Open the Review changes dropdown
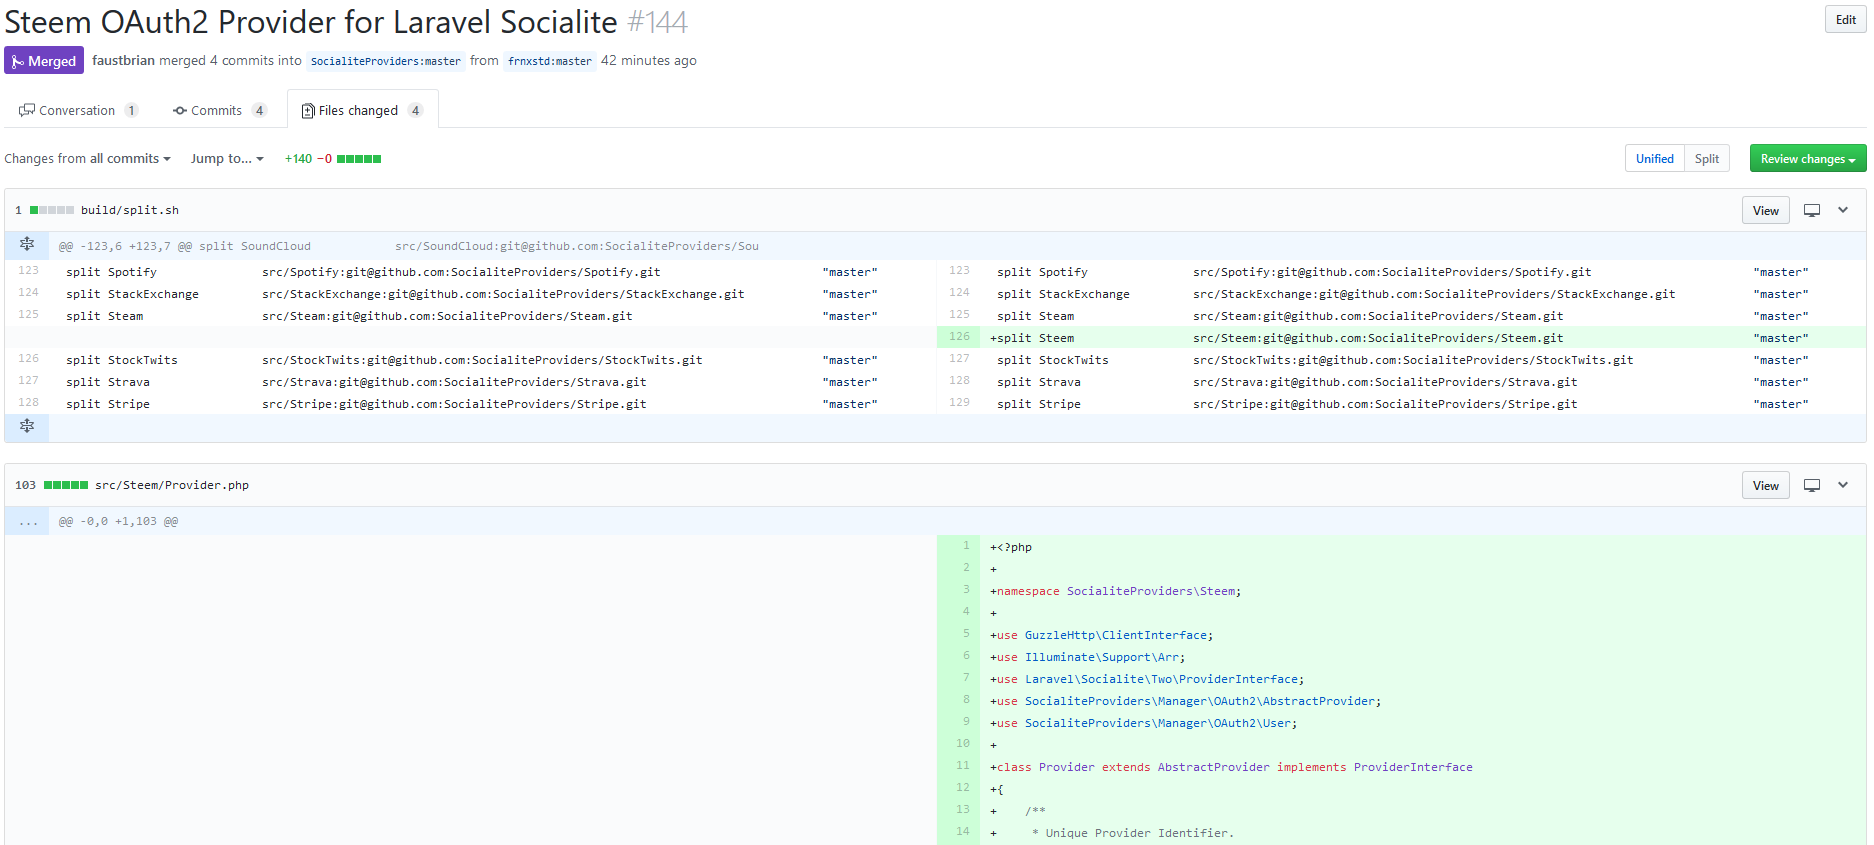Image resolution: width=1874 pixels, height=845 pixels. click(x=1807, y=158)
